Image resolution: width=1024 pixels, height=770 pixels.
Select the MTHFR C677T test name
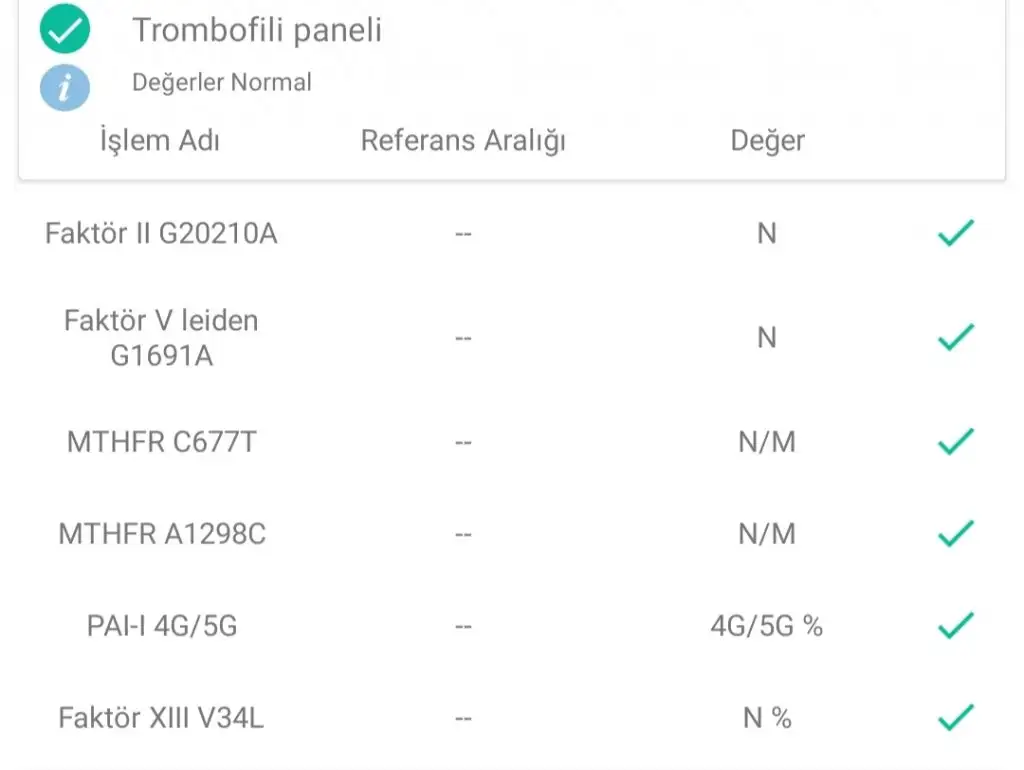coord(161,442)
